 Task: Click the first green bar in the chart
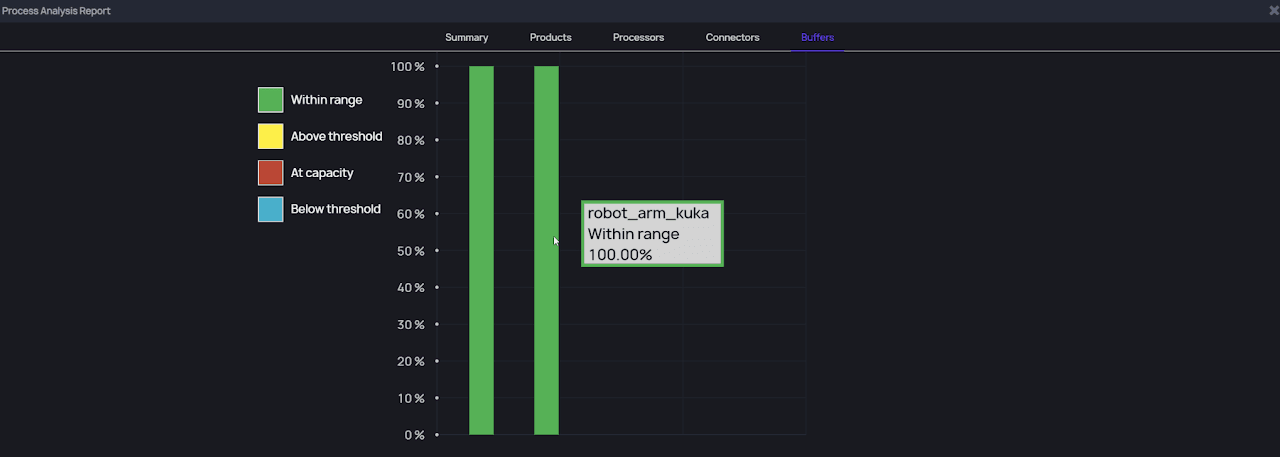481,250
